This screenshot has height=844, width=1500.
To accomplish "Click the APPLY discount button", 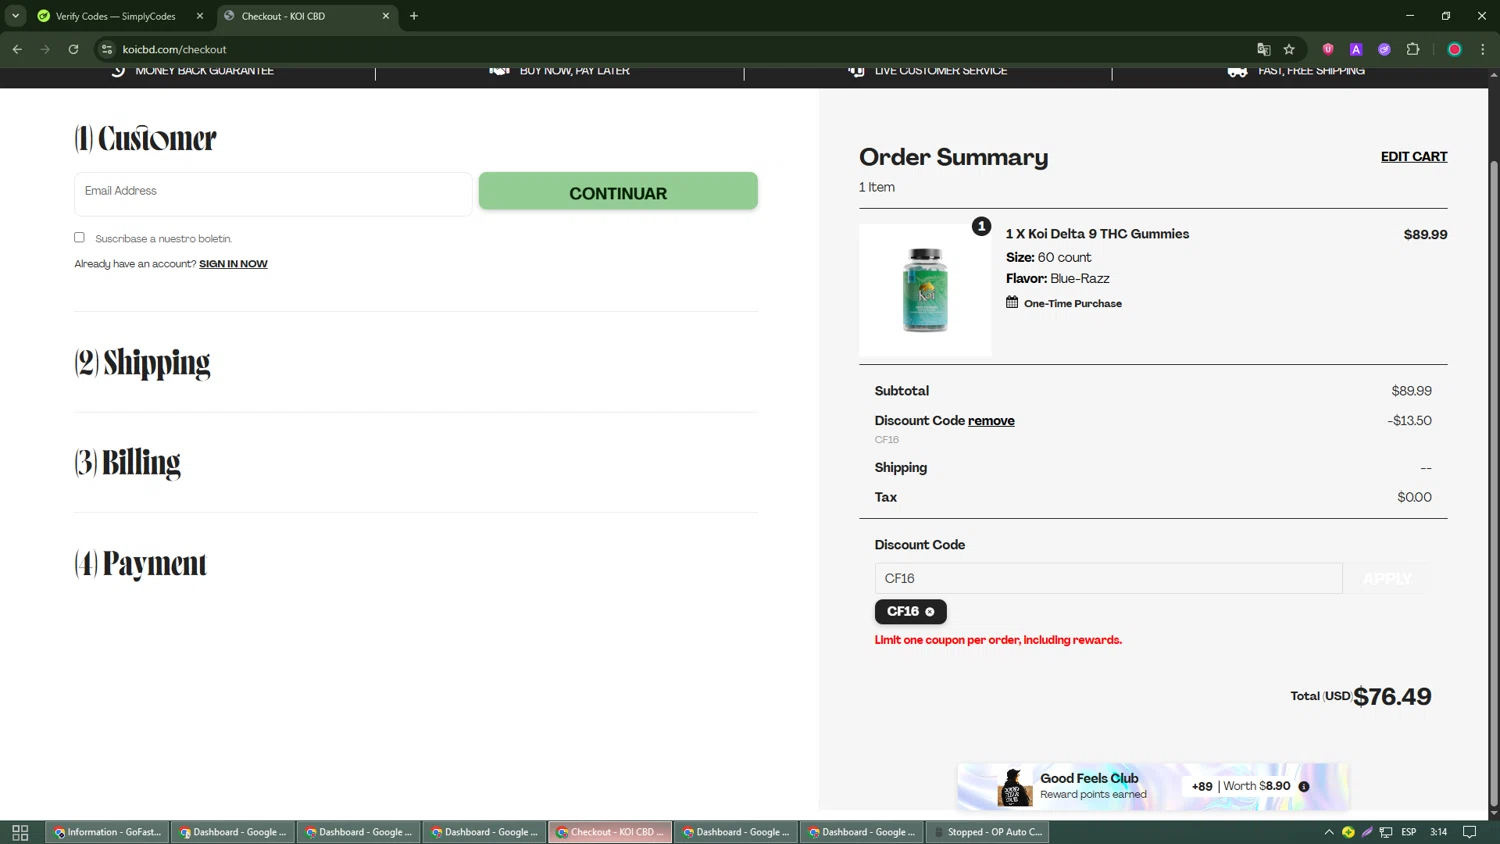I will pyautogui.click(x=1388, y=578).
